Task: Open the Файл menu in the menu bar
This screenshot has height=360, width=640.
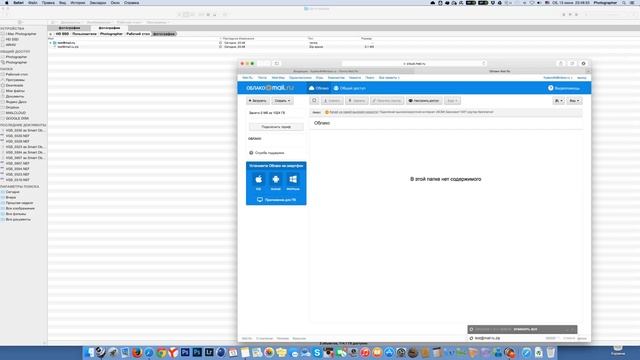Action: point(33,2)
